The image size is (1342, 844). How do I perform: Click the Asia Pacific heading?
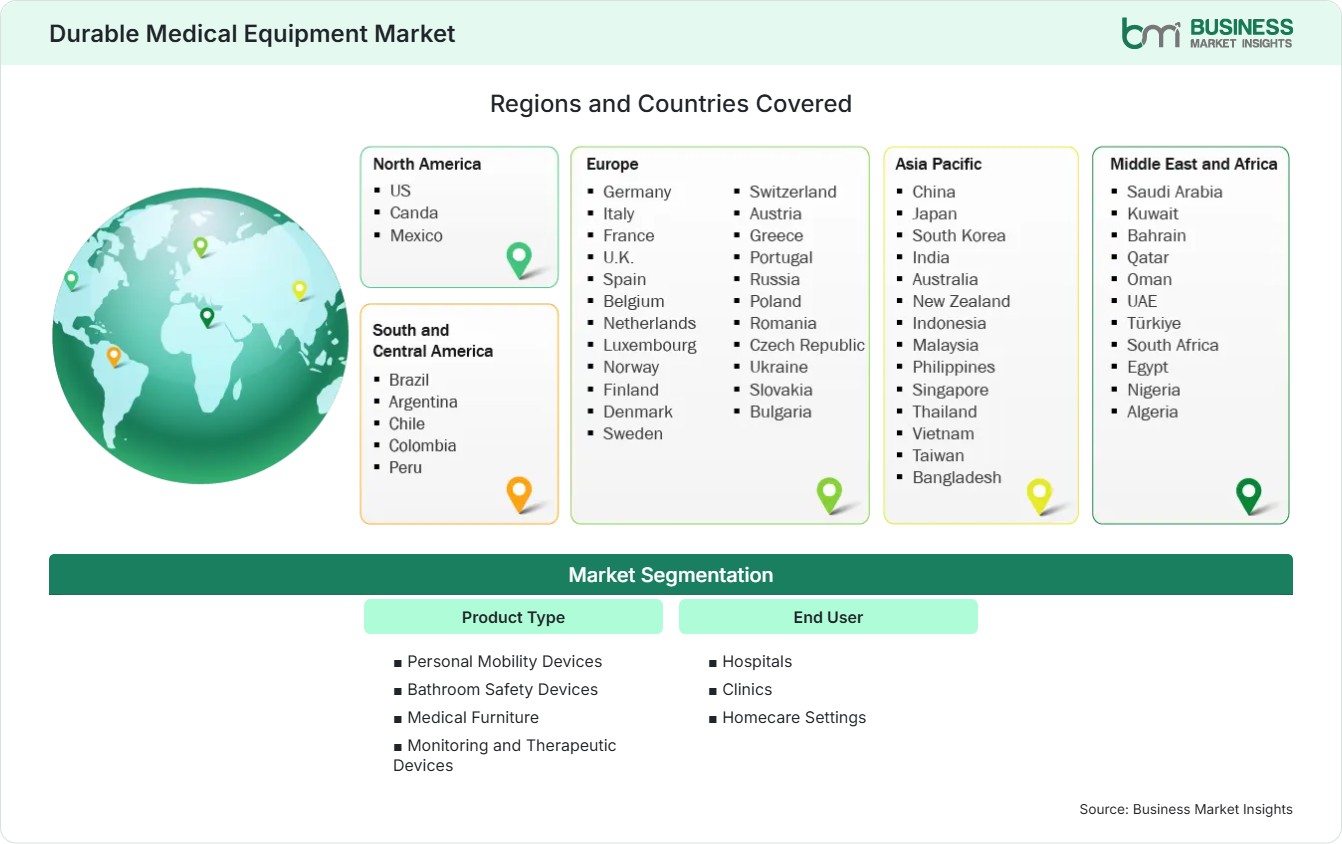point(939,164)
